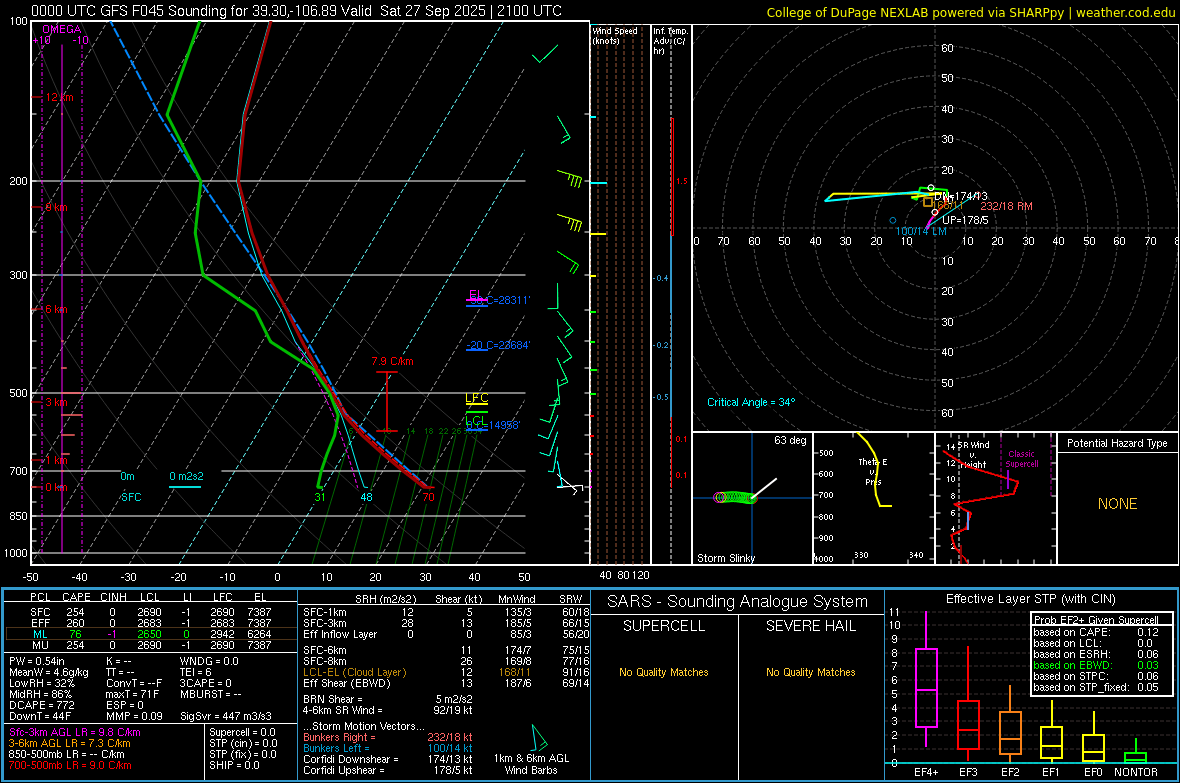Click the DownT = 44F value
The width and height of the screenshot is (1180, 783).
(x=39, y=716)
